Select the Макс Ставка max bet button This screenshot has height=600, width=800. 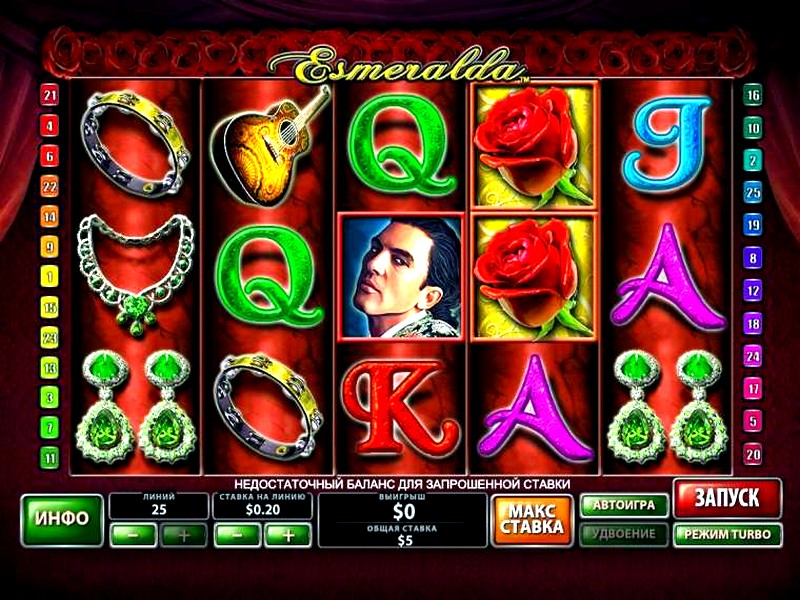(x=532, y=520)
